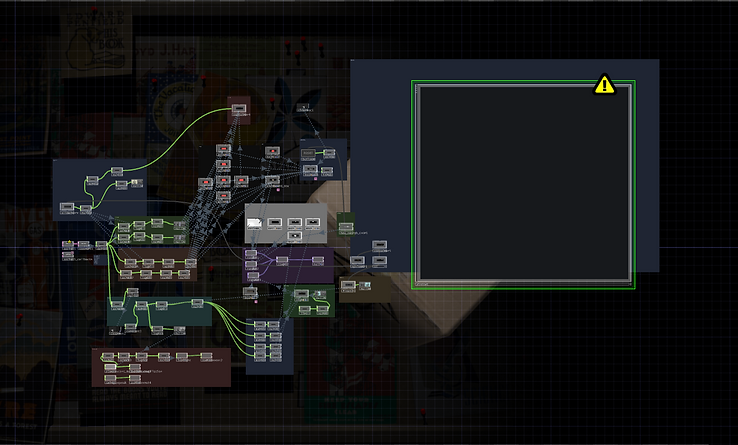738x445 pixels.
Task: Select the node in the small green backdrop beside the navy panel
Action: click(x=346, y=227)
